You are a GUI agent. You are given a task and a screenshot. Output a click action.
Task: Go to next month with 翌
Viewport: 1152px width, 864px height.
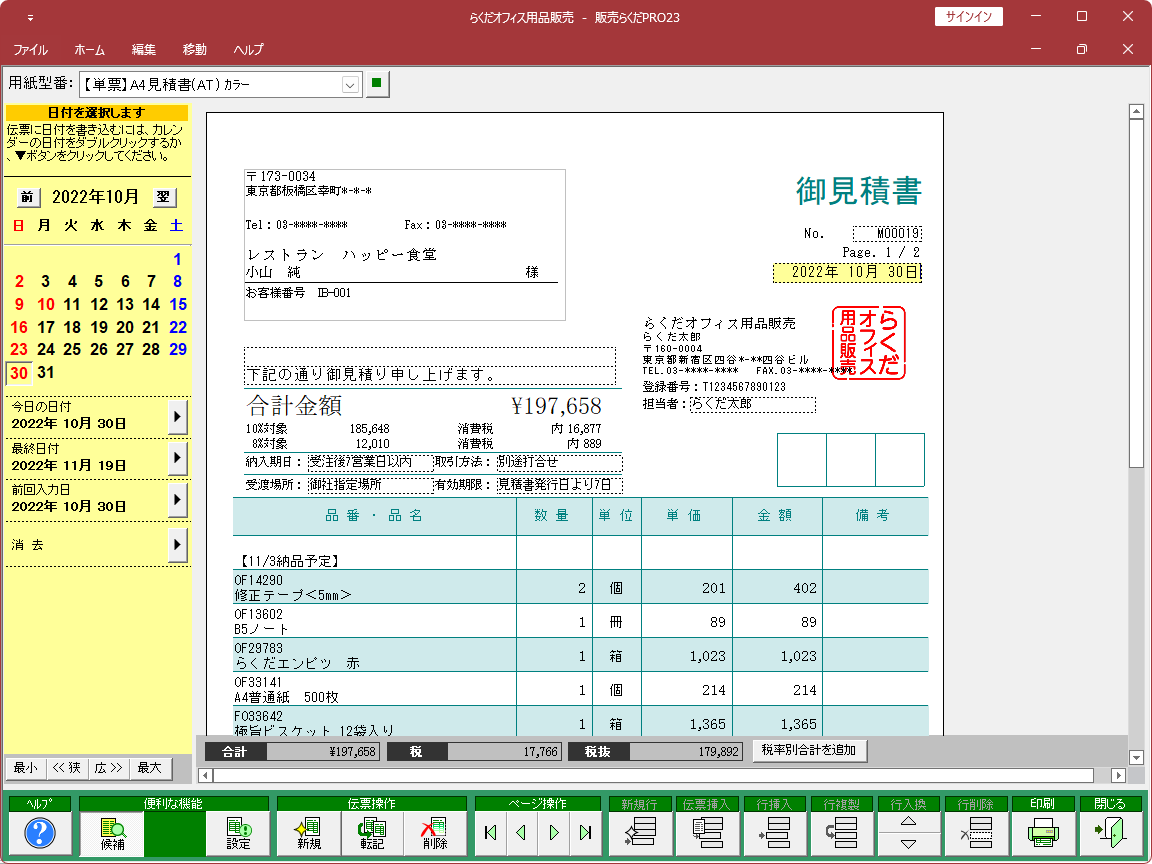pyautogui.click(x=164, y=197)
